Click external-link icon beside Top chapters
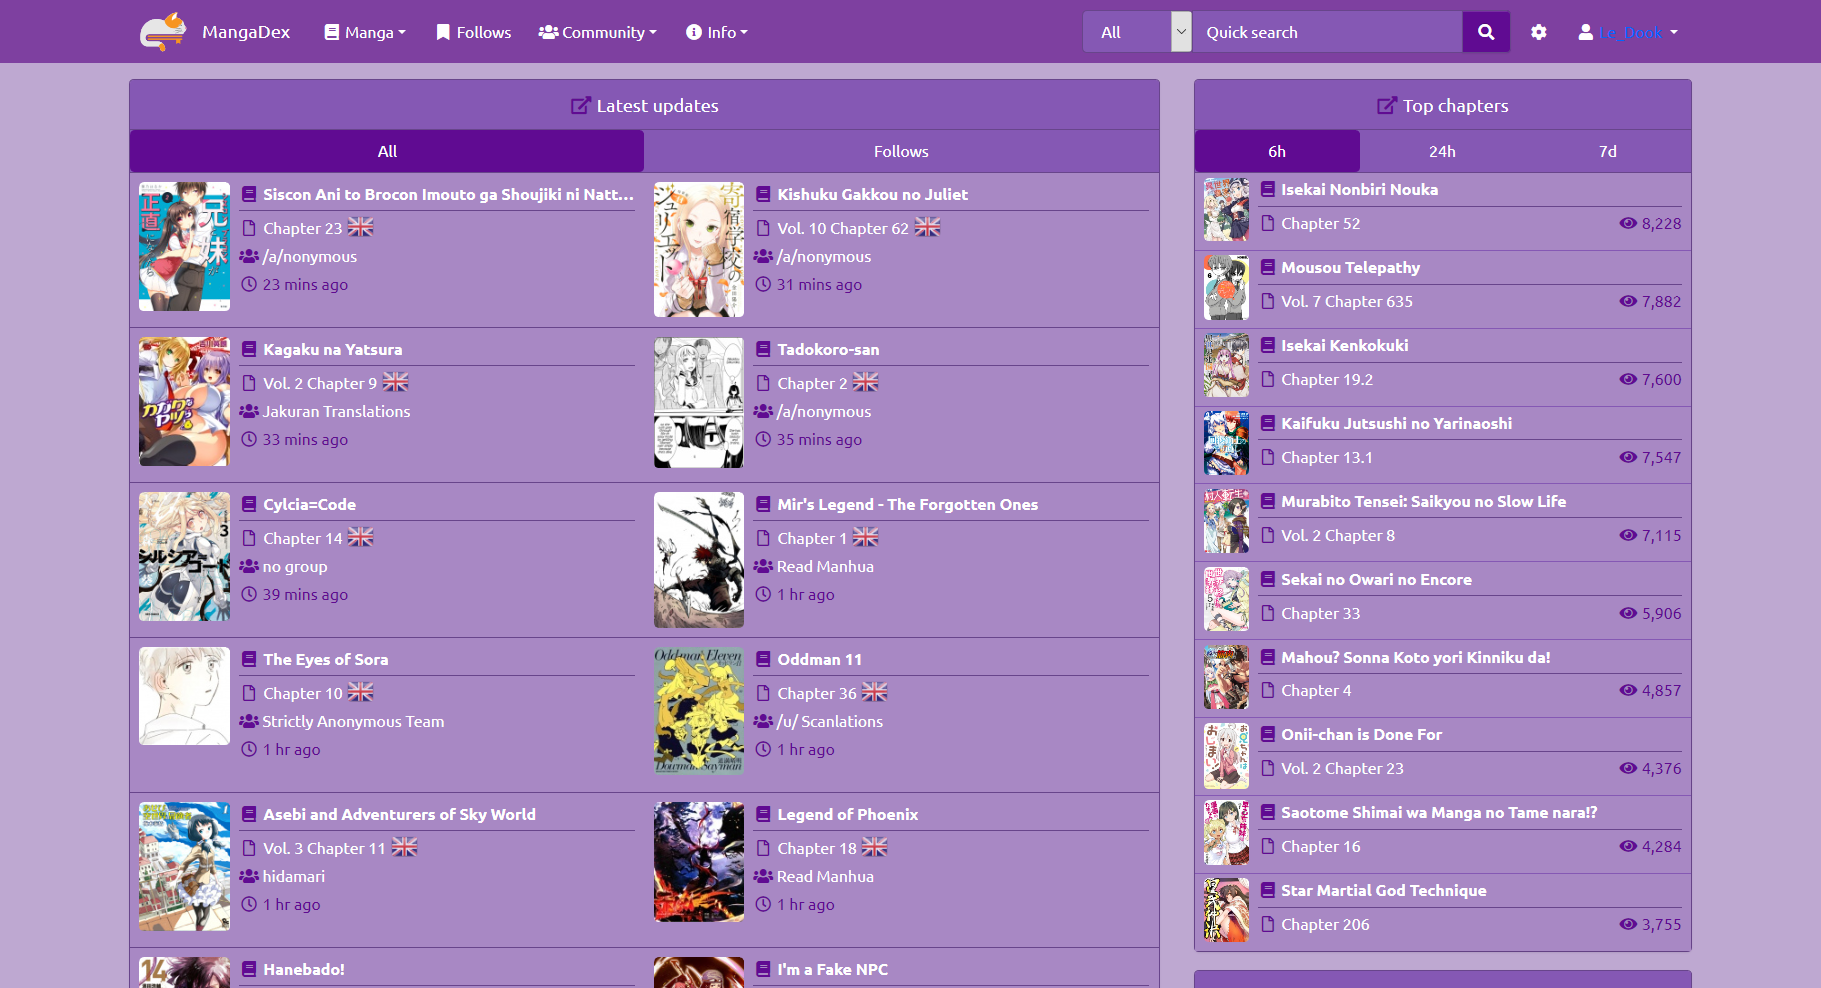Image resolution: width=1821 pixels, height=988 pixels. 1386,106
